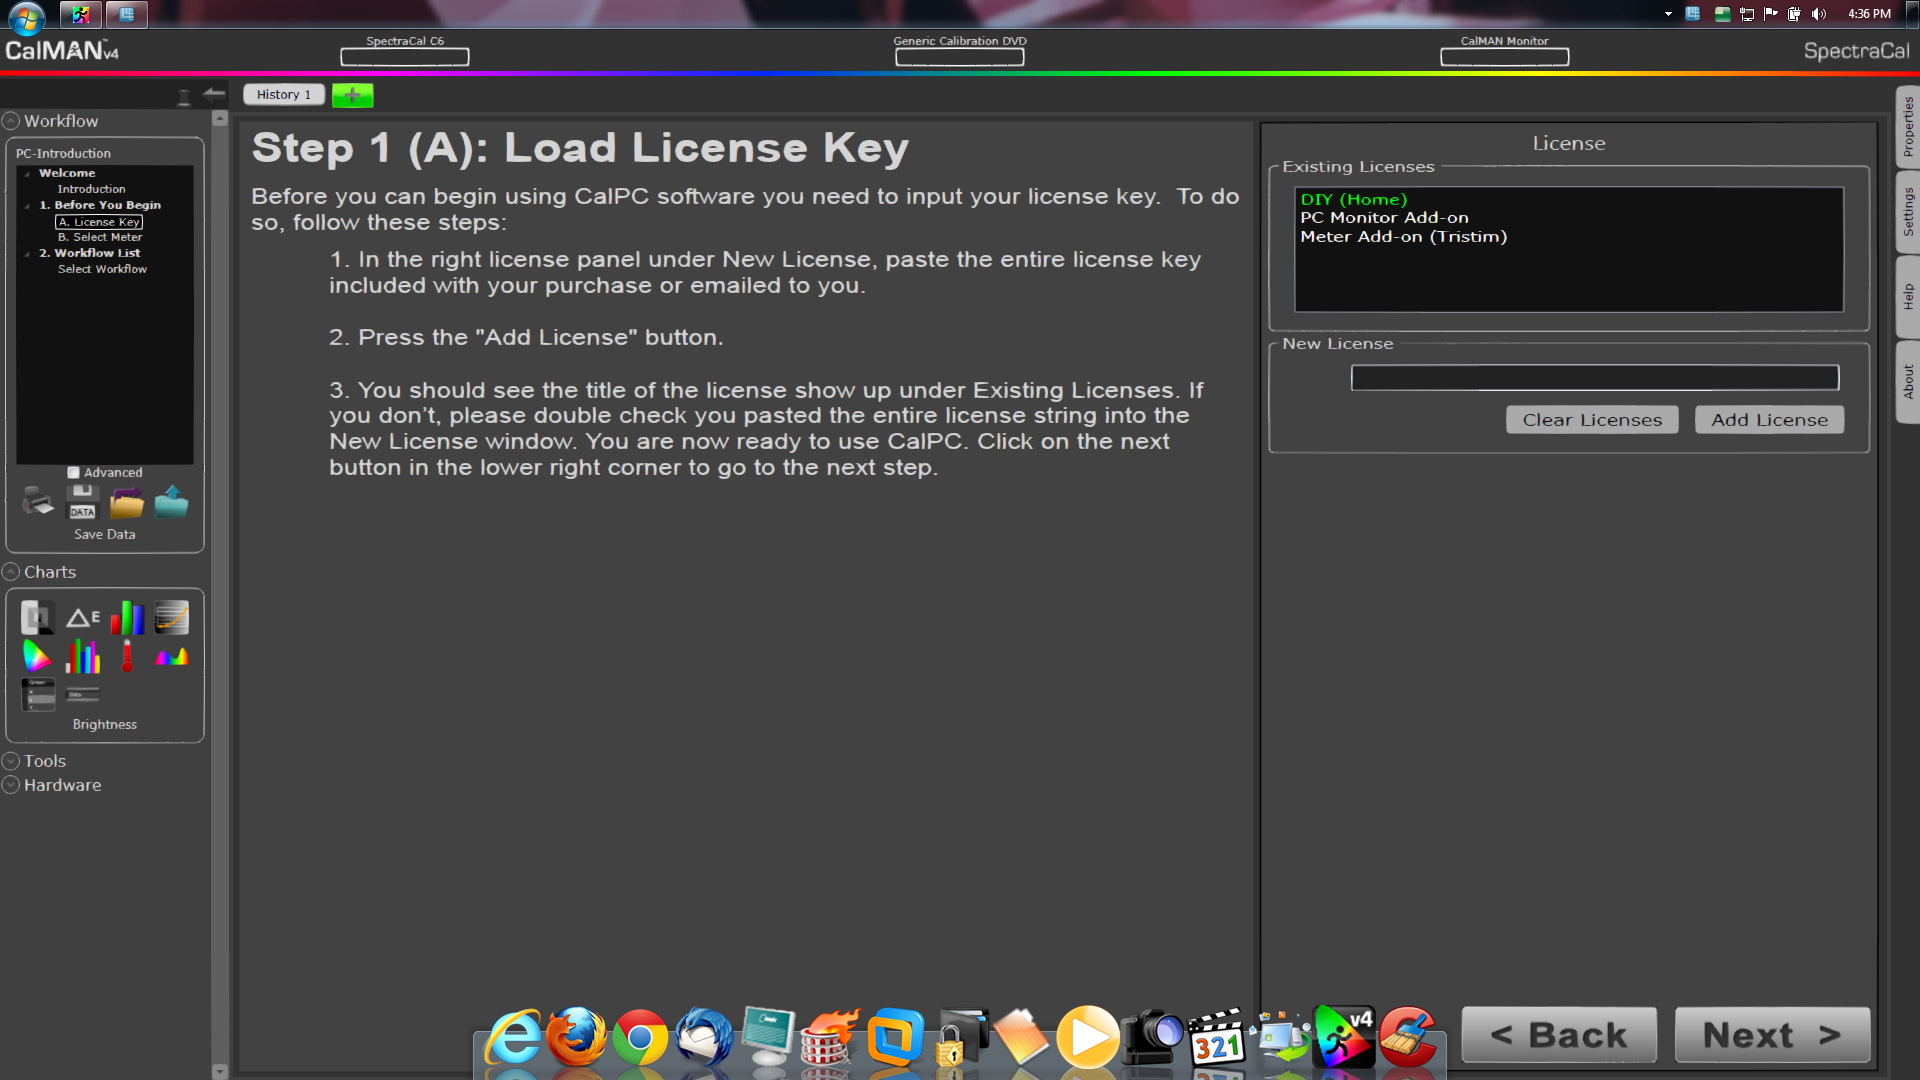Image resolution: width=1920 pixels, height=1080 pixels.
Task: Collapse the '1. Before You Begin' tree arrow
Action: (27, 205)
